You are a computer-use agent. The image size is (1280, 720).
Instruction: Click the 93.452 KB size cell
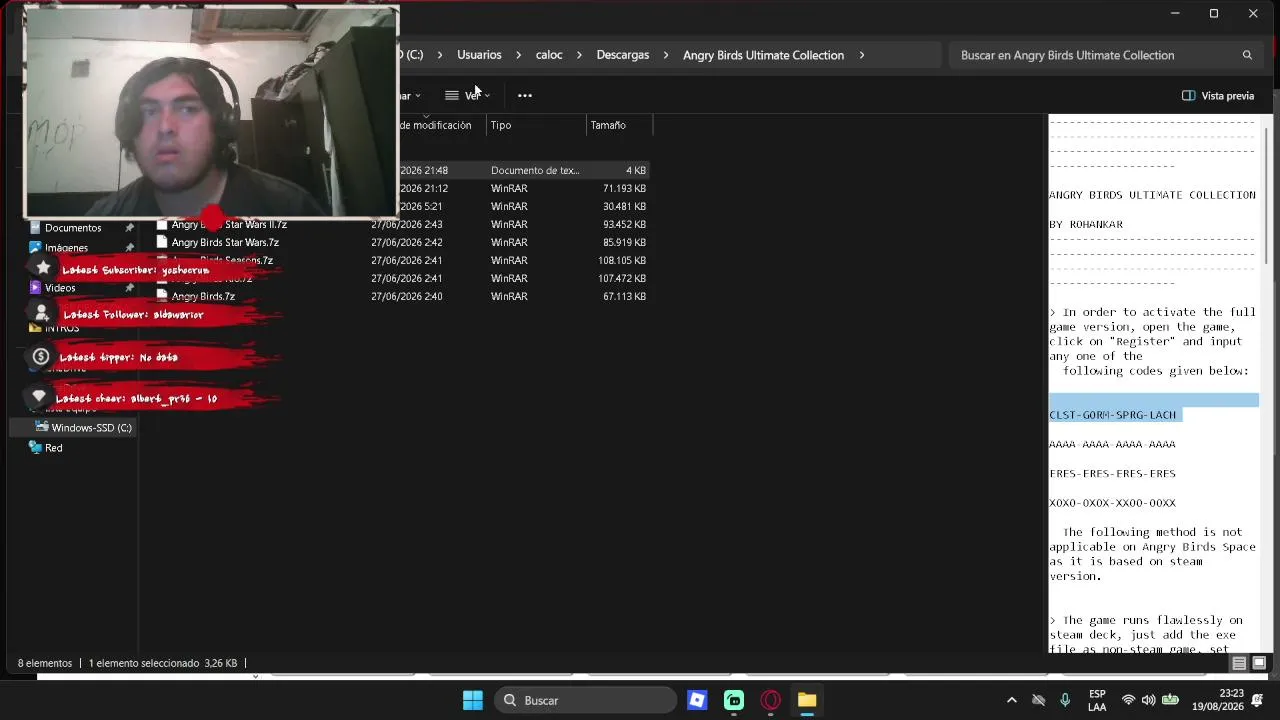point(624,224)
